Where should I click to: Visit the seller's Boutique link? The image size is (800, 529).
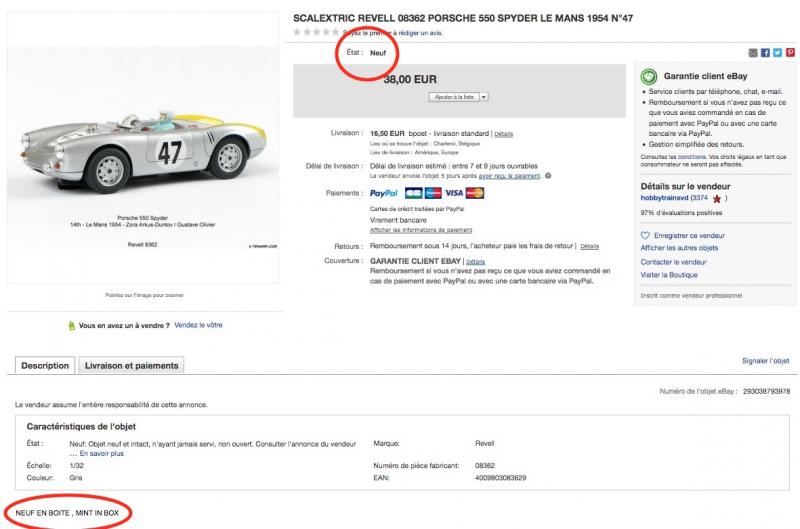pyautogui.click(x=669, y=274)
